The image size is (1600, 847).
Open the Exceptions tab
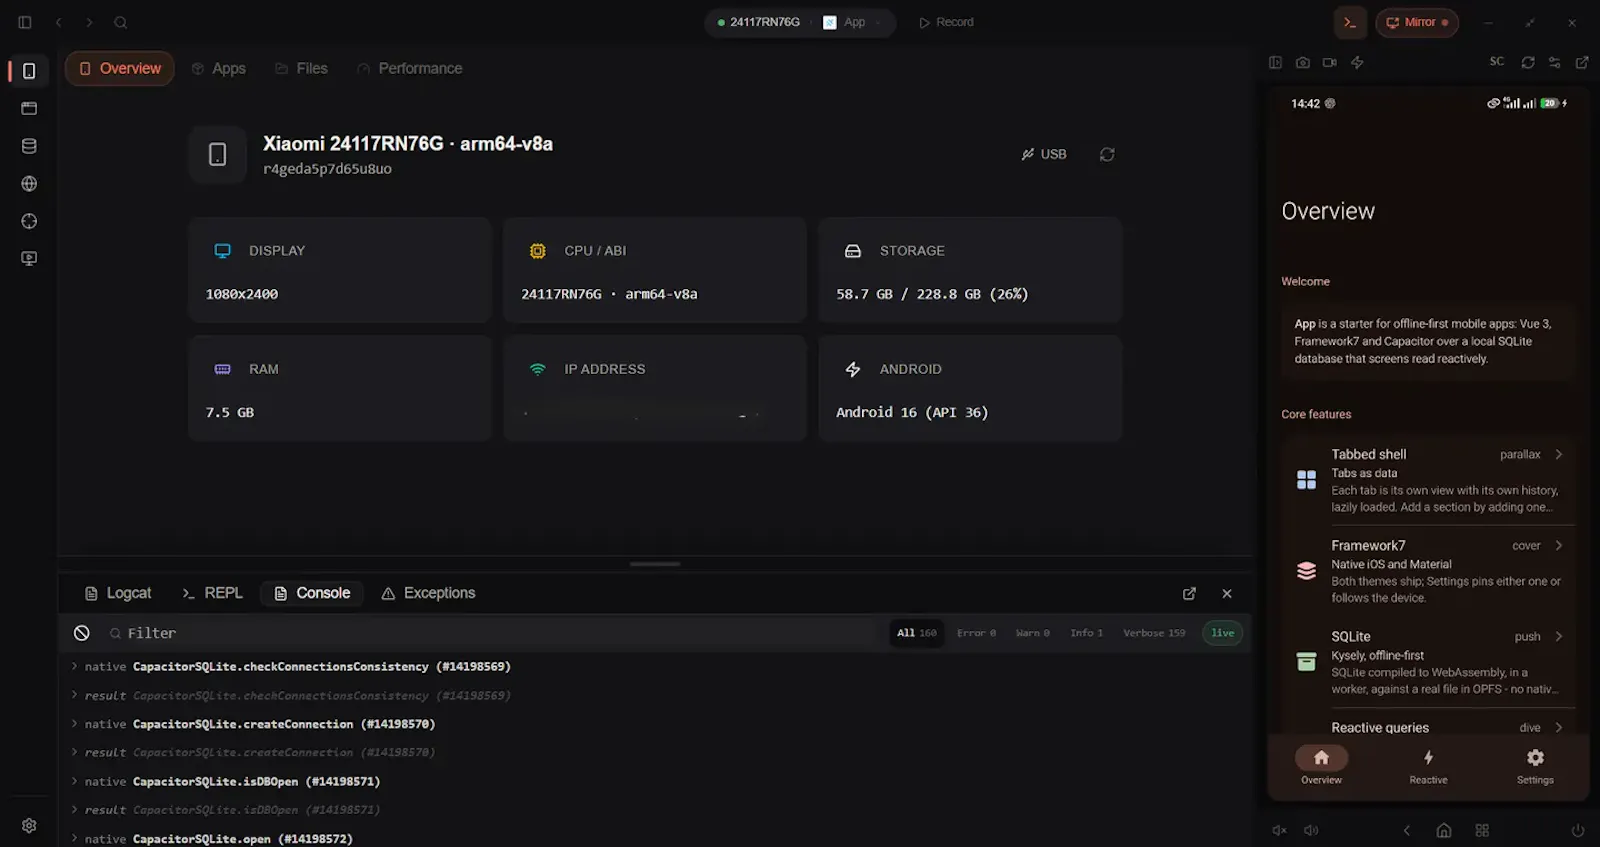pyautogui.click(x=429, y=593)
